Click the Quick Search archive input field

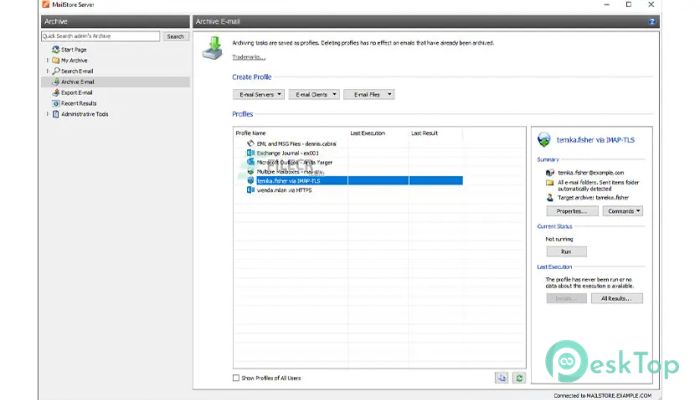click(100, 36)
